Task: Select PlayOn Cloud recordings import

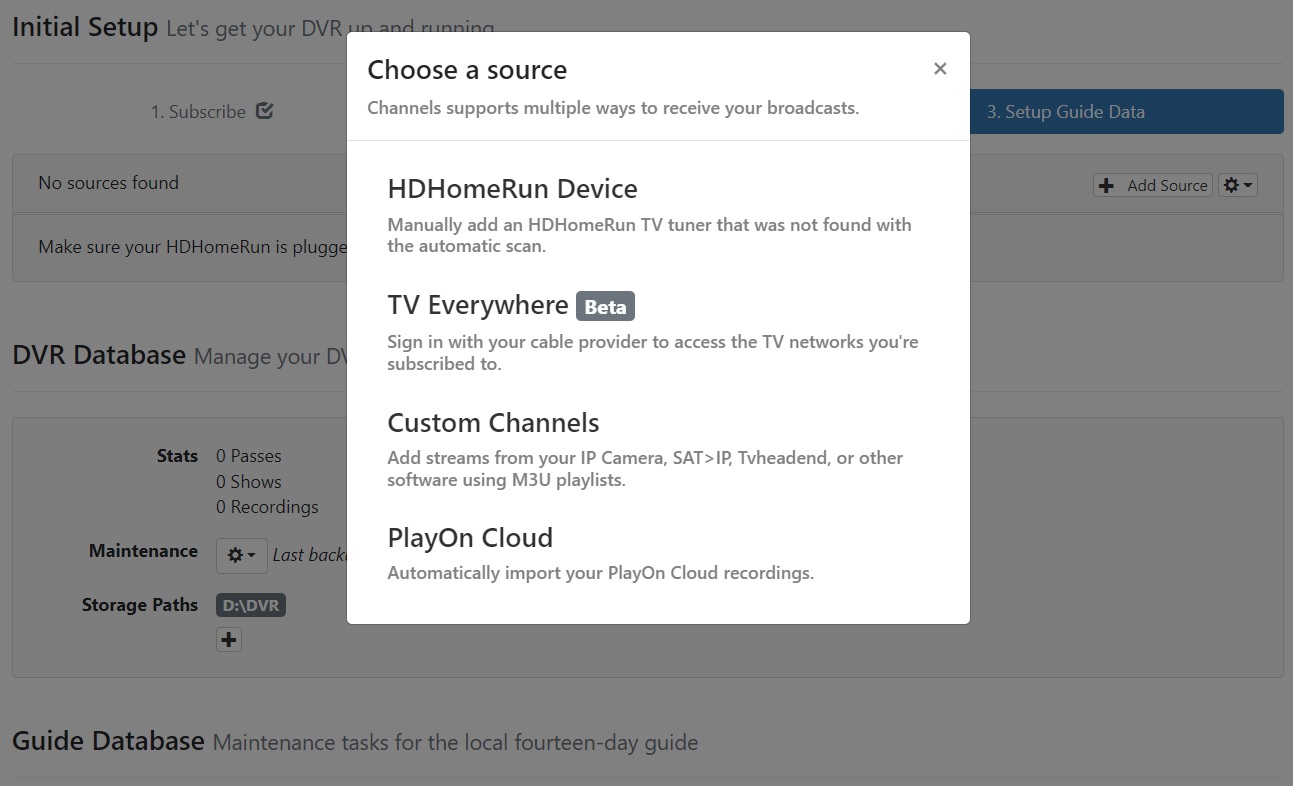Action: tap(470, 537)
